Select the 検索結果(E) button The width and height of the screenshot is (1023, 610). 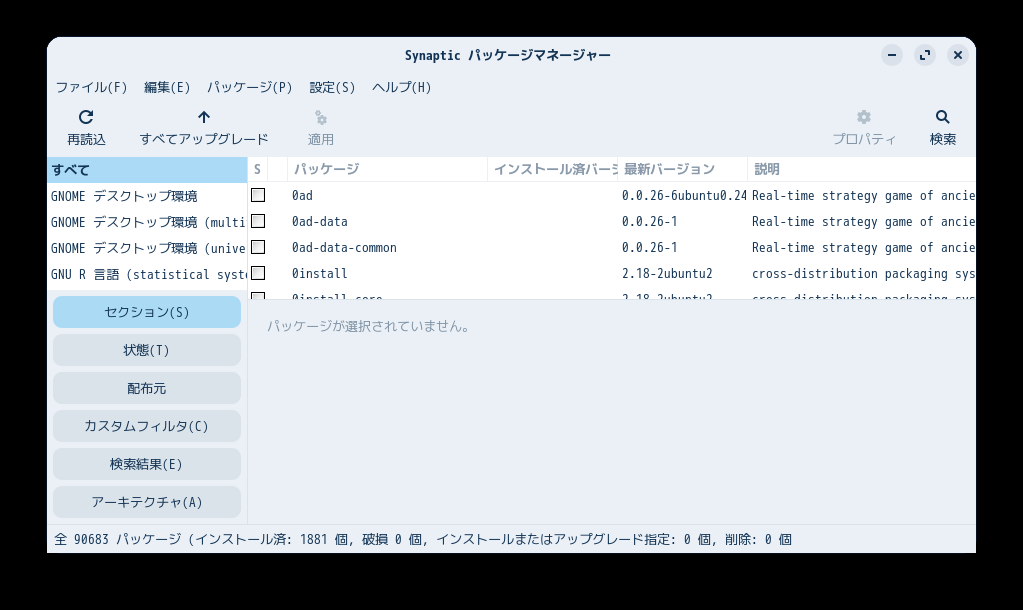(147, 464)
